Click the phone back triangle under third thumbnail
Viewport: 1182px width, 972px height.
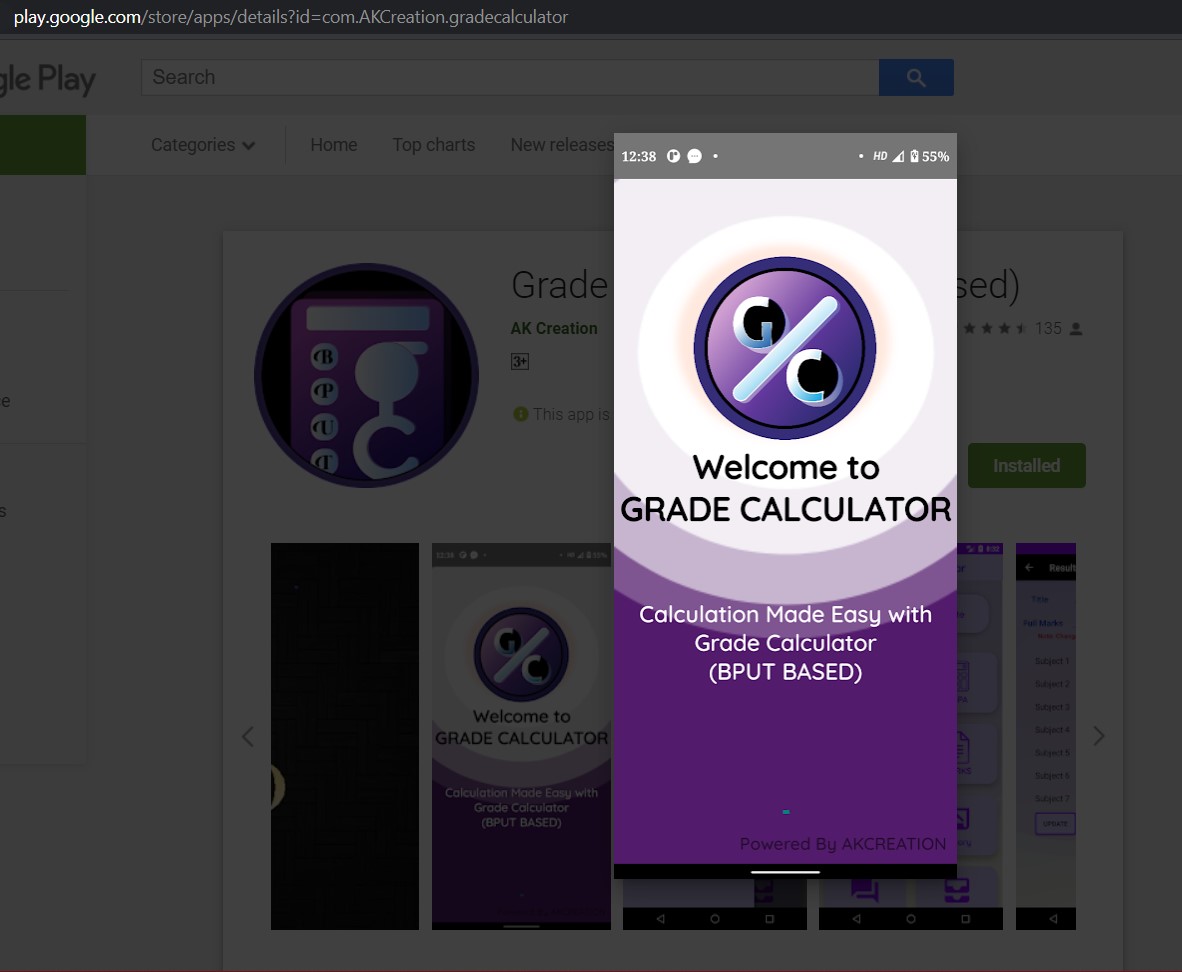pyautogui.click(x=660, y=918)
